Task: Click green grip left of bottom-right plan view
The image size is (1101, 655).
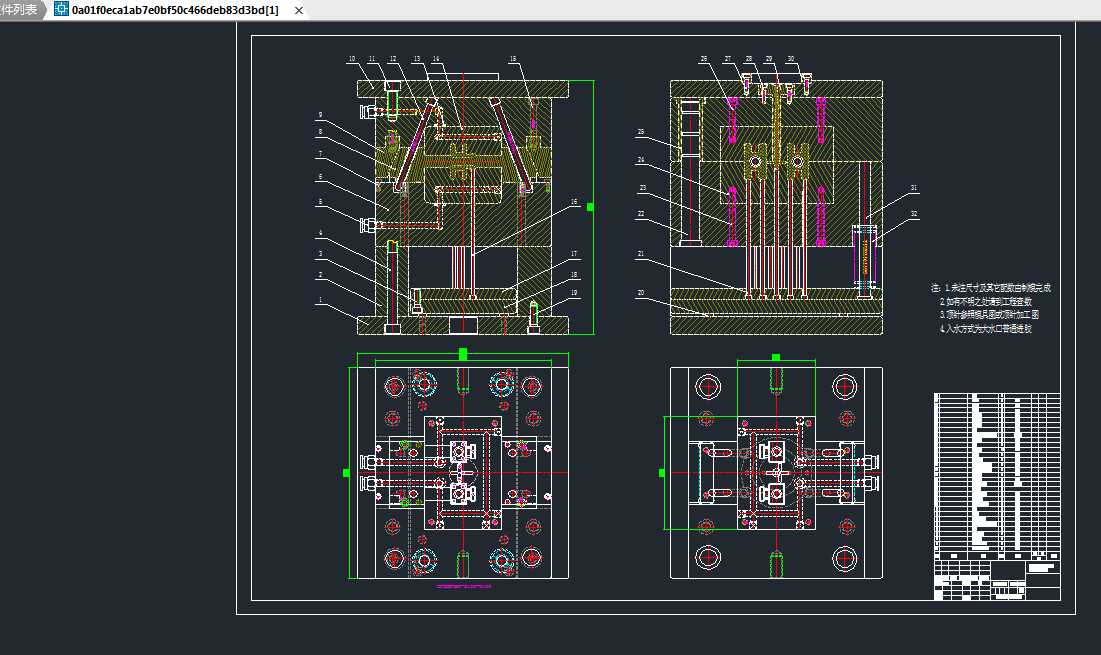Action: (x=662, y=472)
